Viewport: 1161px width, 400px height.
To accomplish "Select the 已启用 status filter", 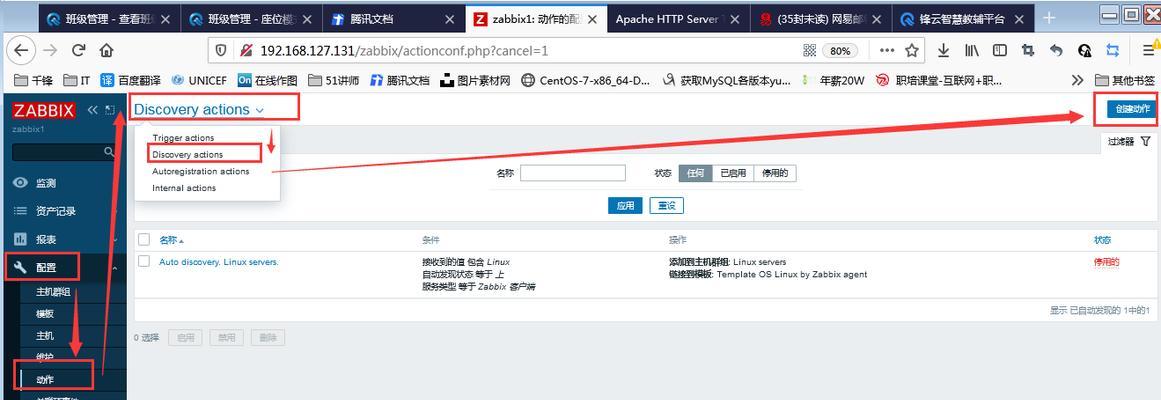I will pos(733,173).
